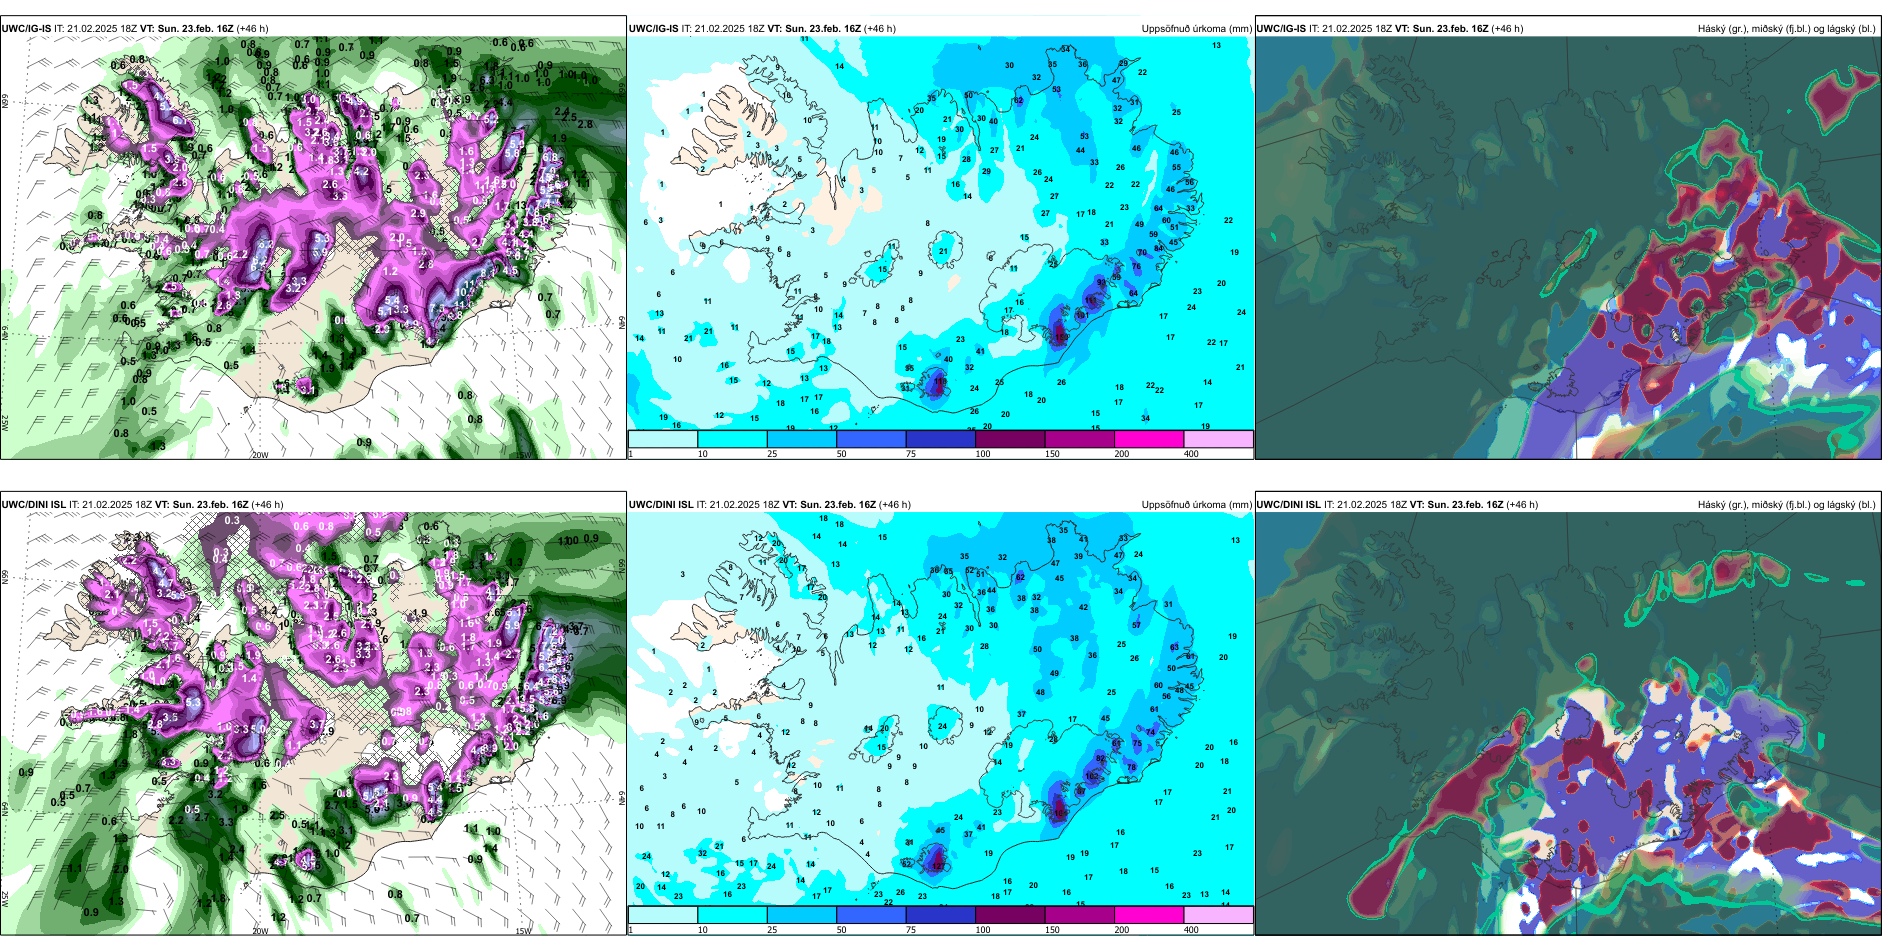
Task: Pick the 200–400 mm magenta swatch in IG-IS legend
Action: tap(1149, 439)
